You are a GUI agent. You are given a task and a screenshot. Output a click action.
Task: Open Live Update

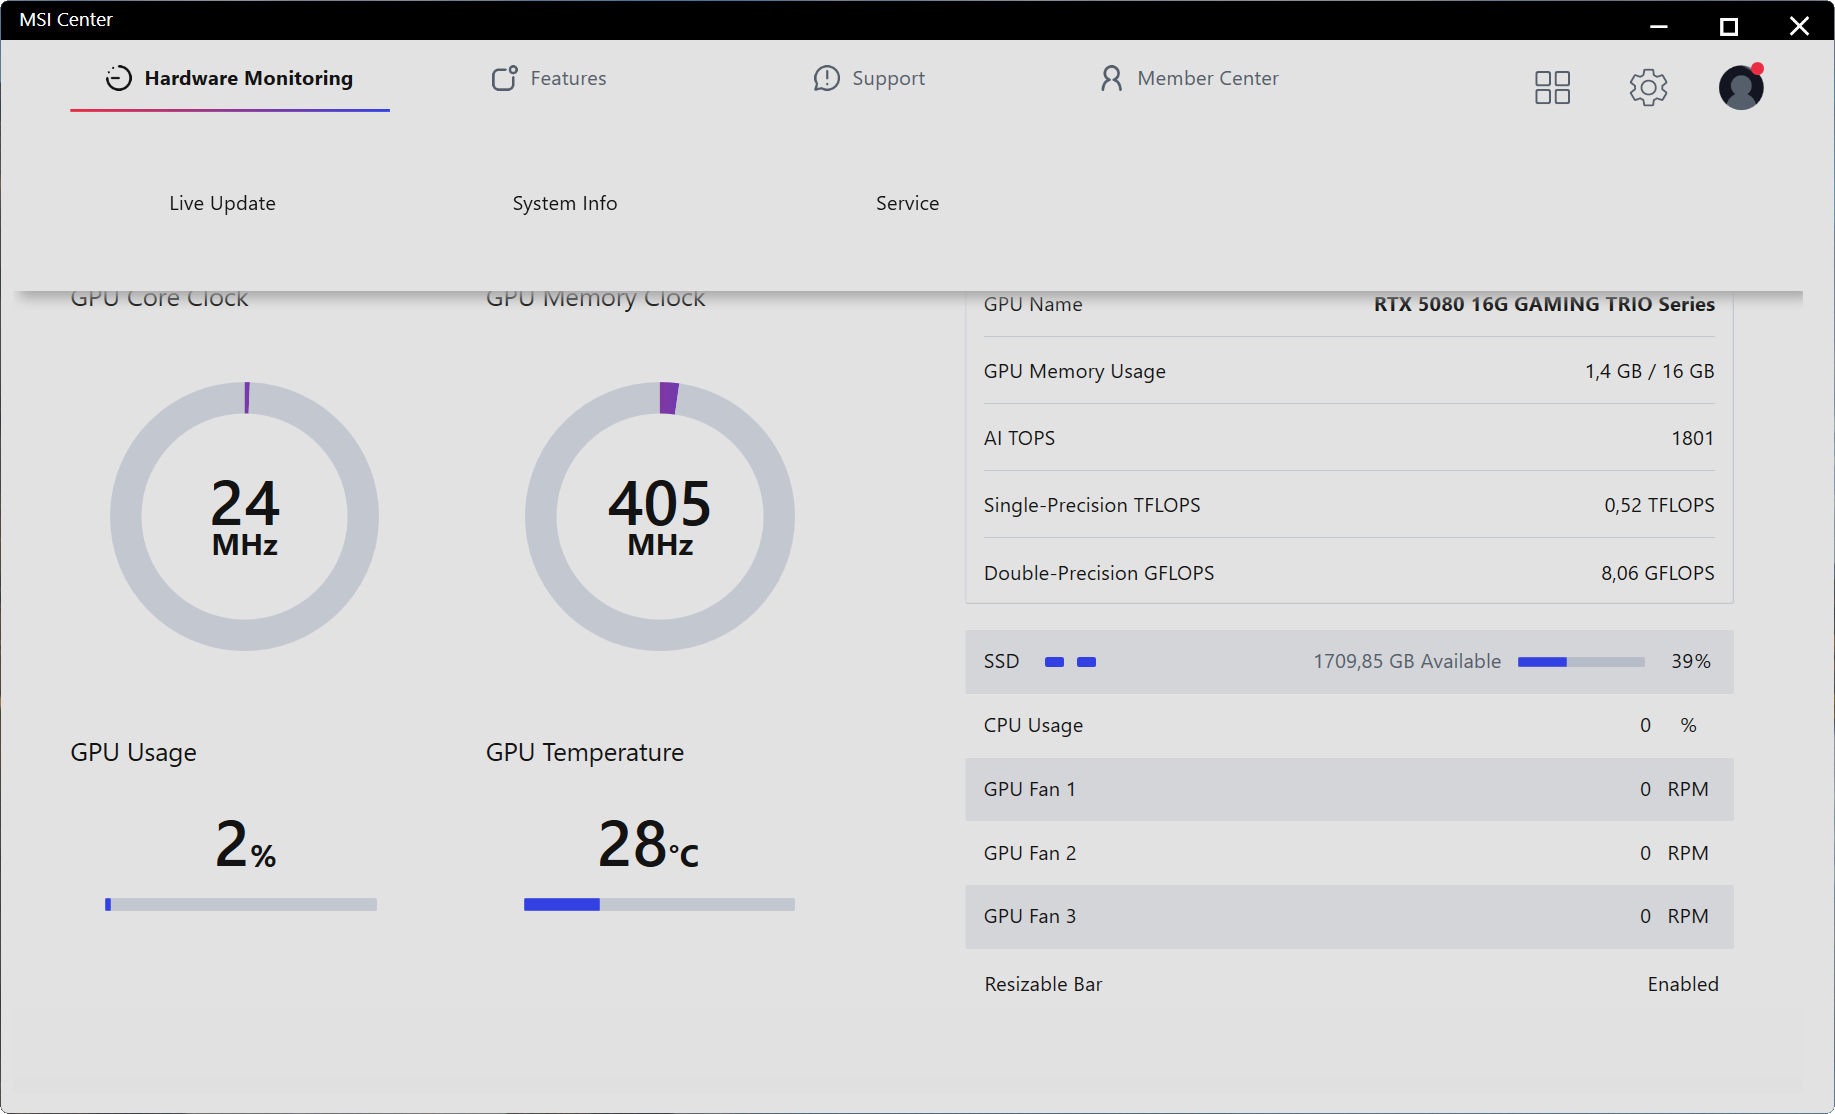tap(222, 203)
